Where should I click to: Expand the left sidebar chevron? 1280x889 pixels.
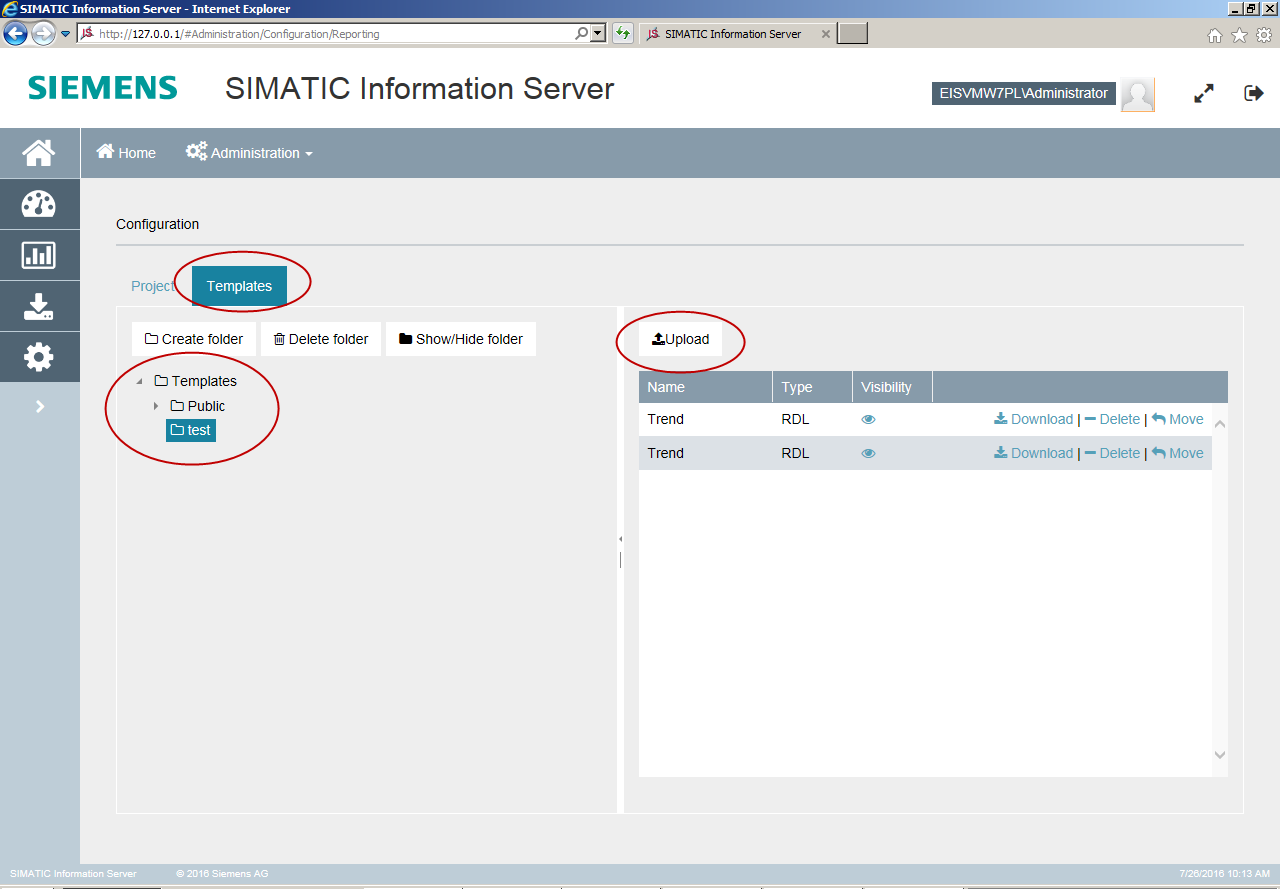[x=40, y=406]
